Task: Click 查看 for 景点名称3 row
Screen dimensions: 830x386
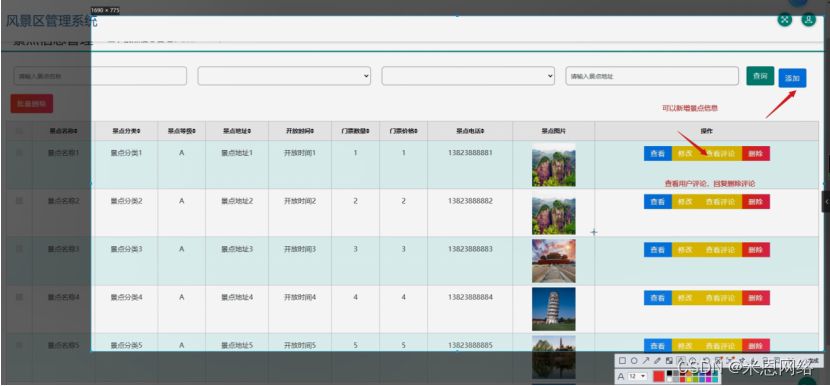Action: [x=657, y=250]
